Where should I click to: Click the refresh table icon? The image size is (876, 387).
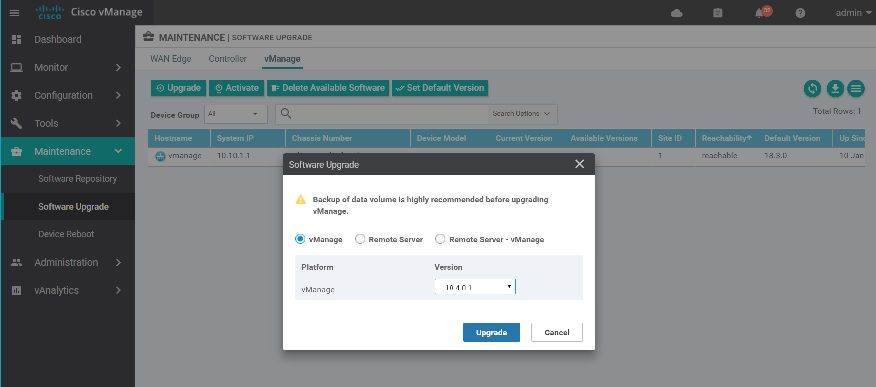click(x=812, y=88)
